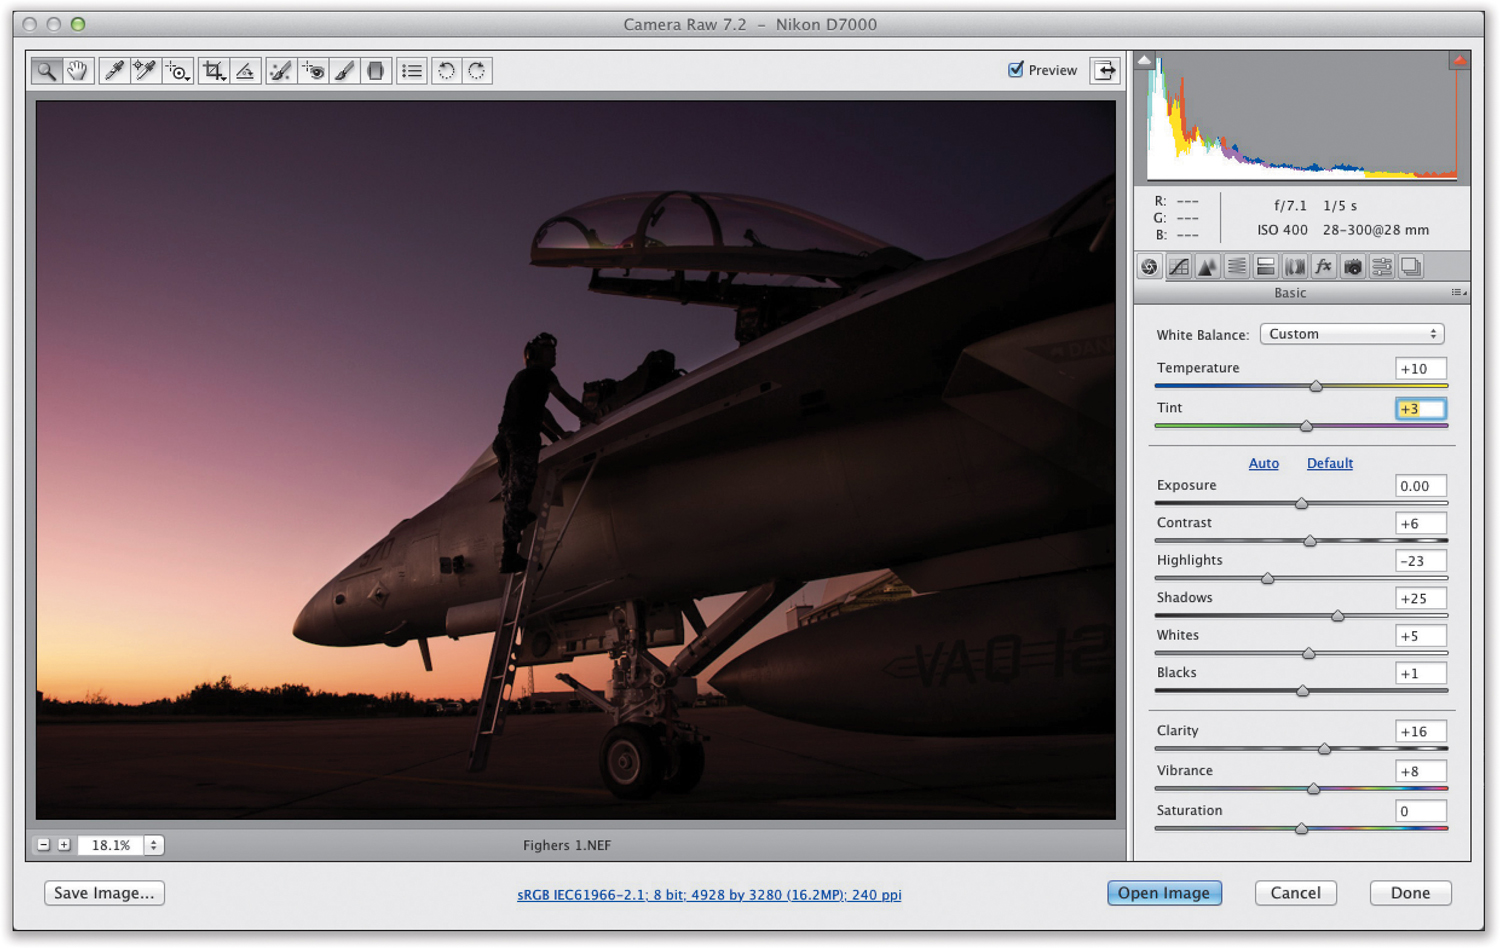Rotate image 90° clockwise
This screenshot has height=948, width=1500.
tap(477, 71)
